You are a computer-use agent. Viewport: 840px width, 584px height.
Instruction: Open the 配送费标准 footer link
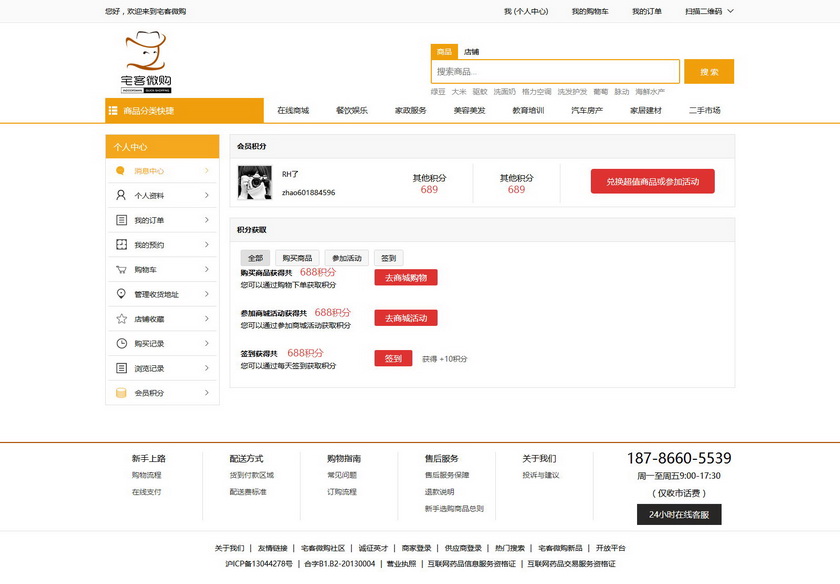[248, 491]
